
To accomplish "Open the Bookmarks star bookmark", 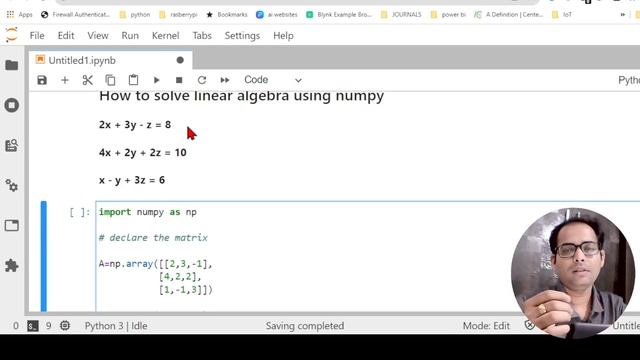I will tap(227, 15).
